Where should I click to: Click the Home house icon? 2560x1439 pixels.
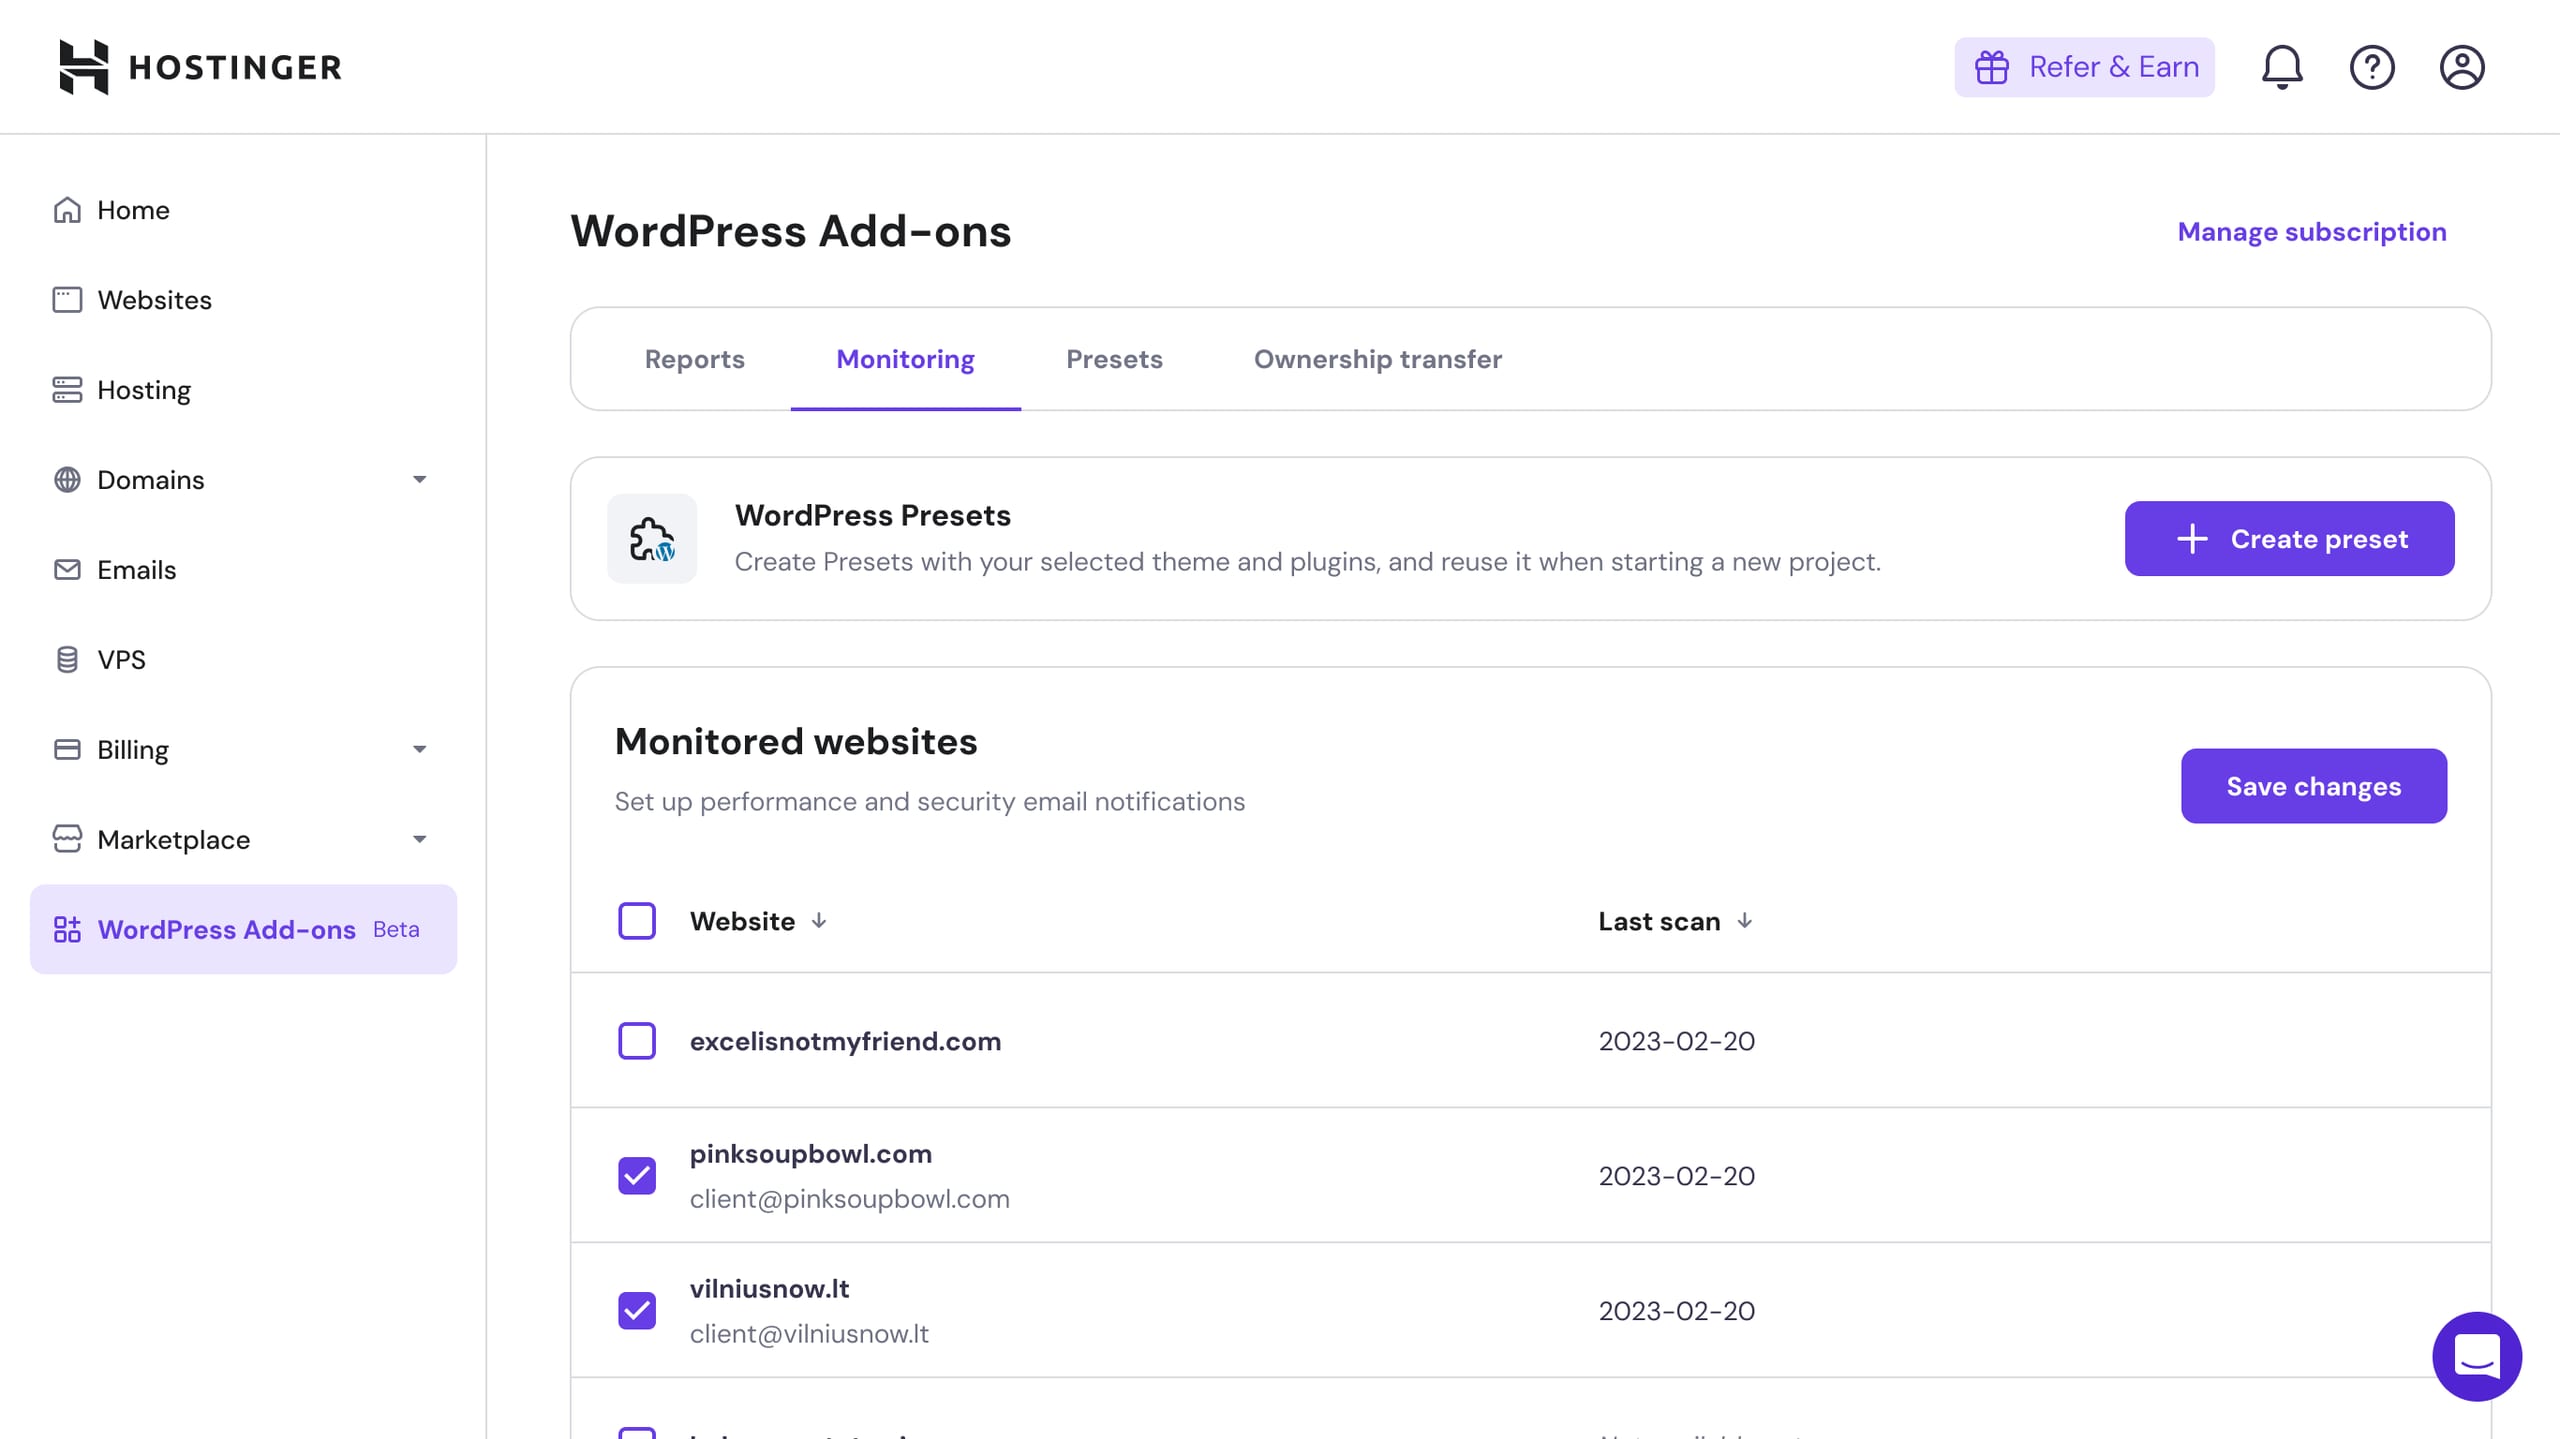tap(67, 210)
